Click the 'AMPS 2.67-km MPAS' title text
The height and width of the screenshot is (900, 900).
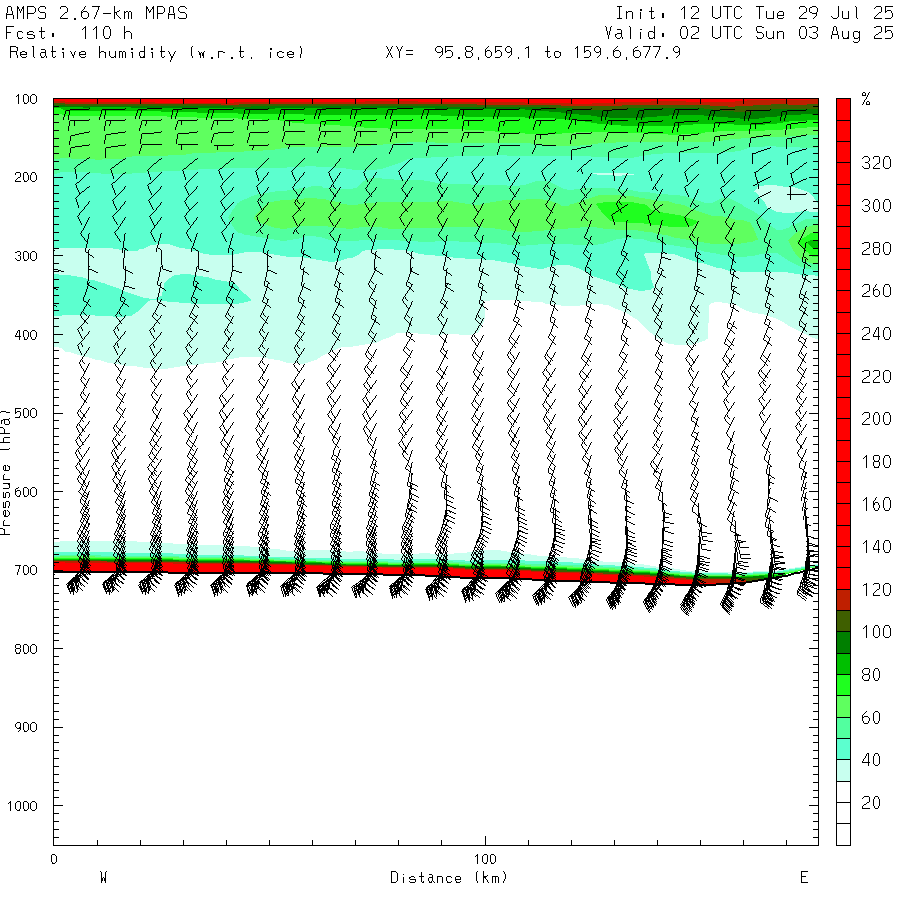coord(96,13)
